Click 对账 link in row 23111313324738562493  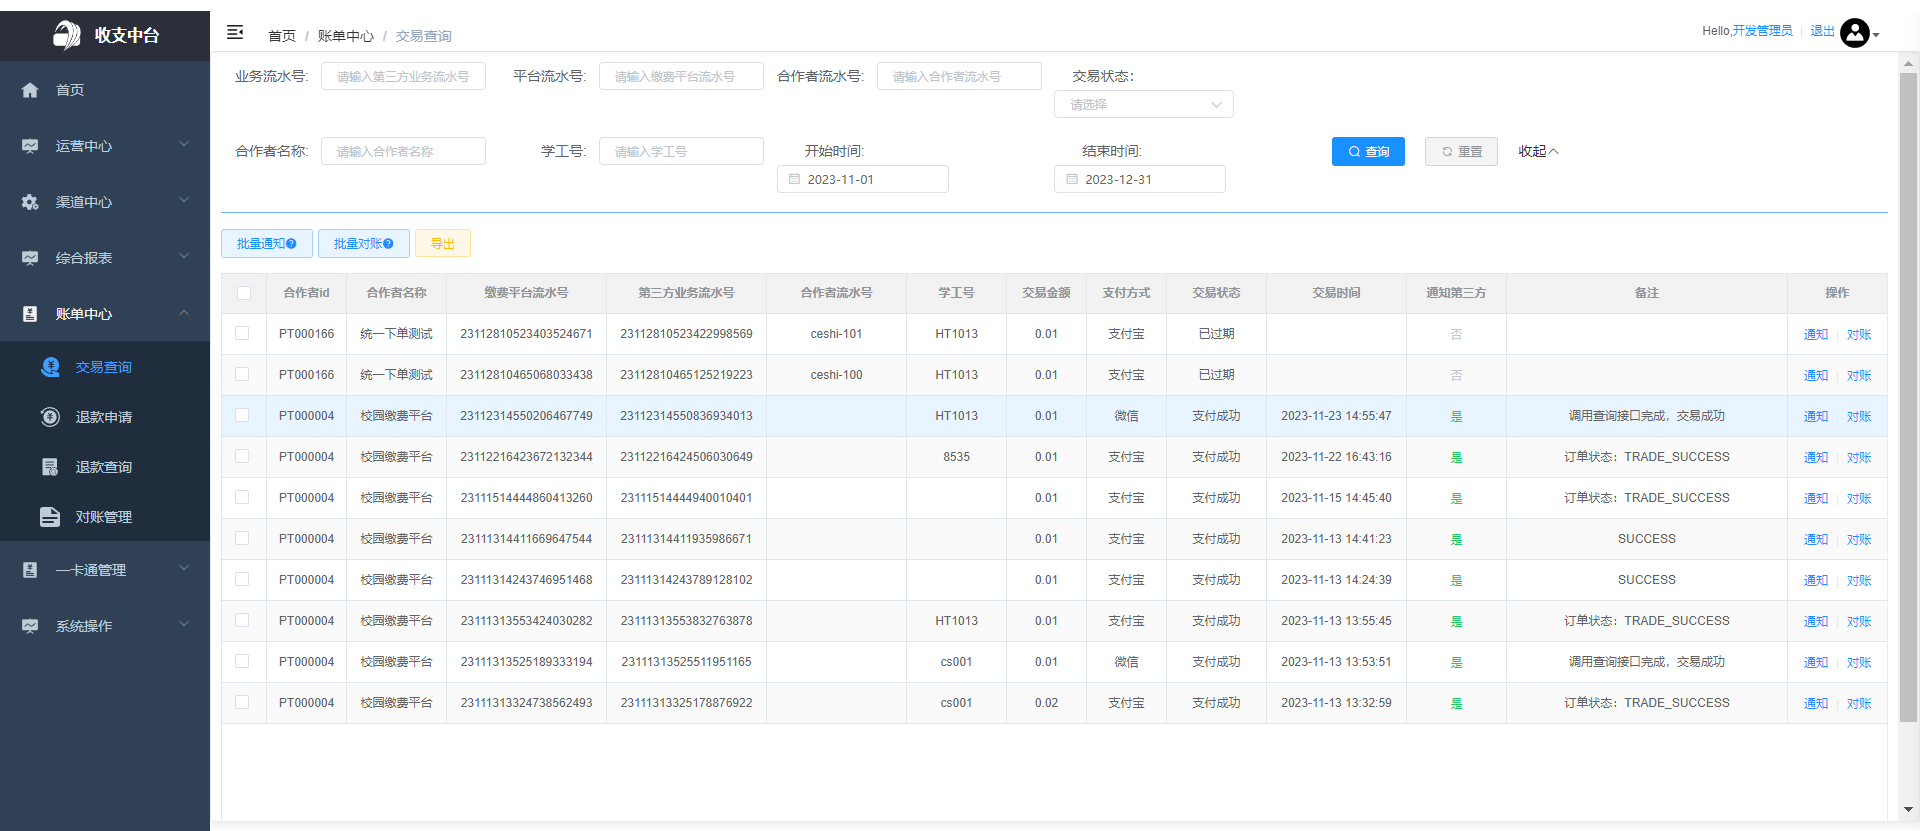pos(1859,704)
